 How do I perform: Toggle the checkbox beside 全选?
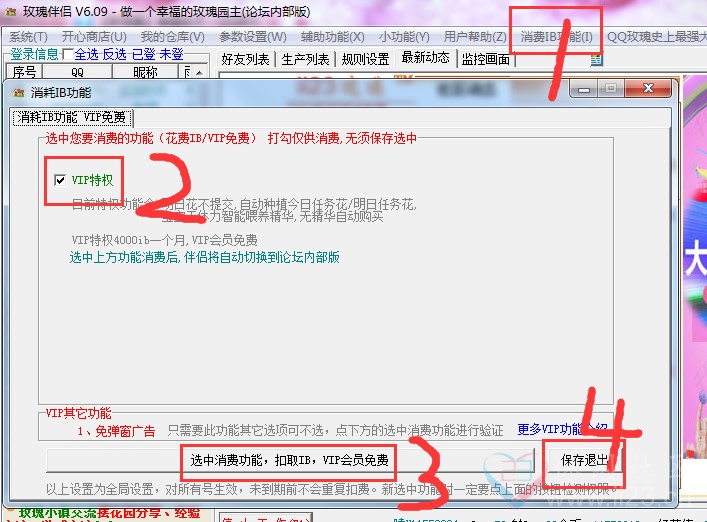67,54
